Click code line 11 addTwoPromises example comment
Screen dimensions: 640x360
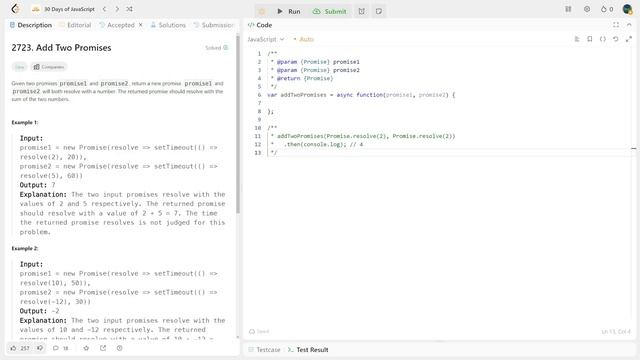click(363, 136)
